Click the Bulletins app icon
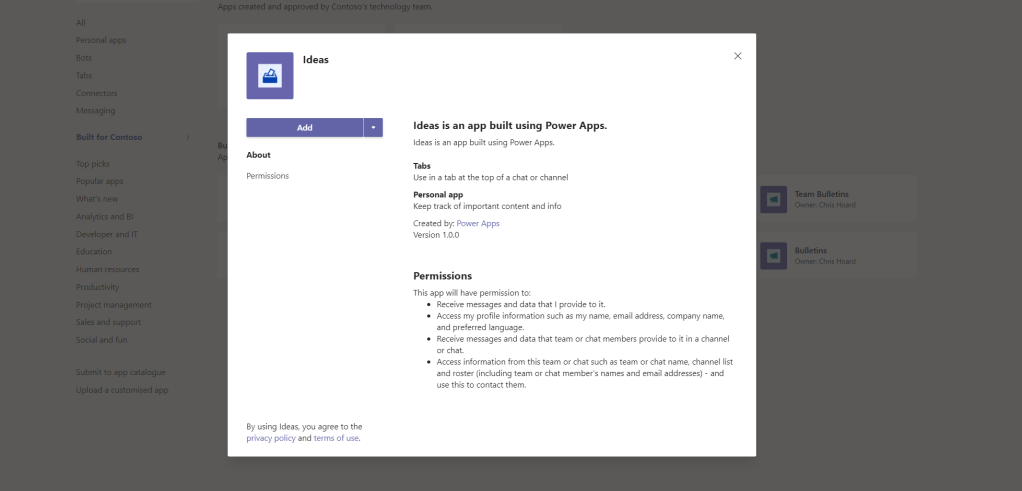This screenshot has width=1022, height=491. (x=773, y=256)
